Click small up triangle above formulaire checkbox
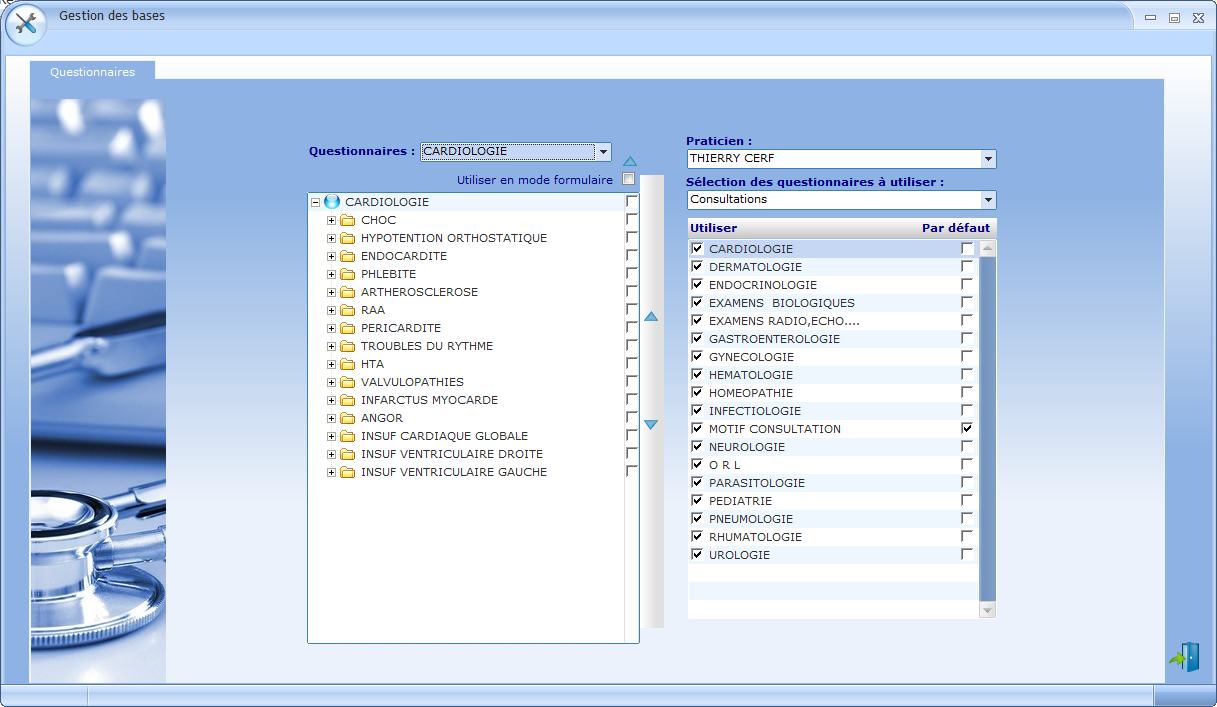 click(x=630, y=161)
